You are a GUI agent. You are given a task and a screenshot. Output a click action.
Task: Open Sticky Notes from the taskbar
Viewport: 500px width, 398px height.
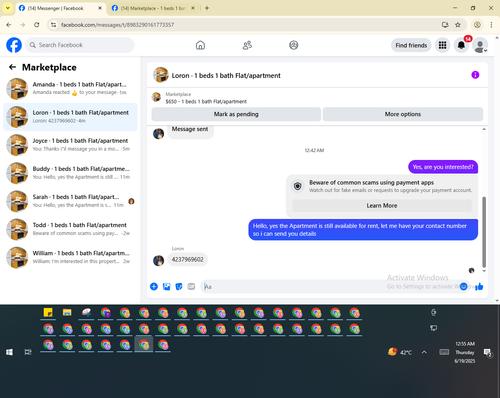click(x=48, y=313)
